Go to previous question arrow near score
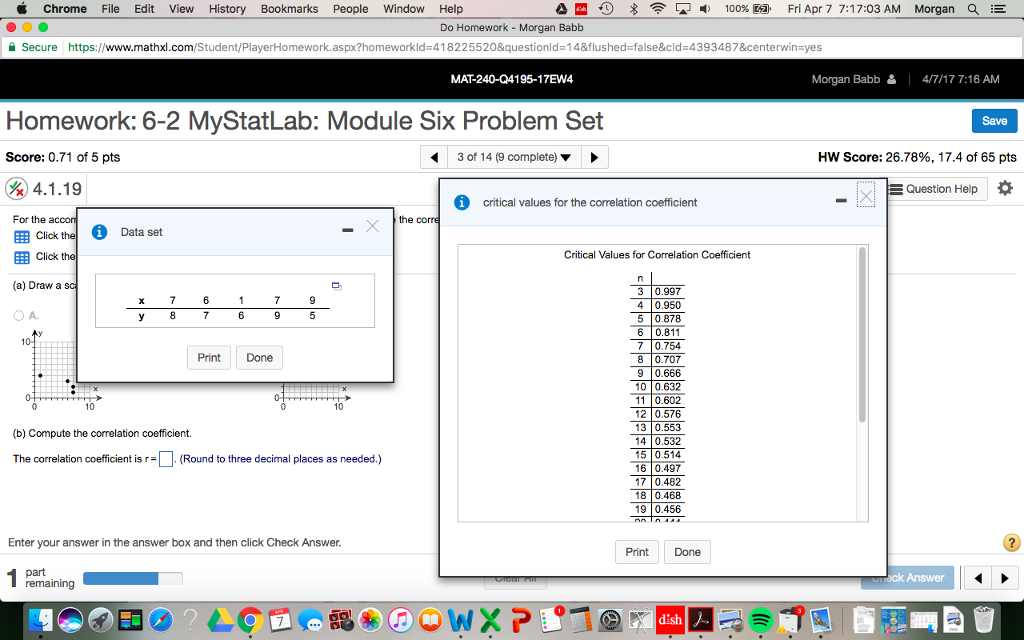The height and width of the screenshot is (640, 1024). point(434,157)
